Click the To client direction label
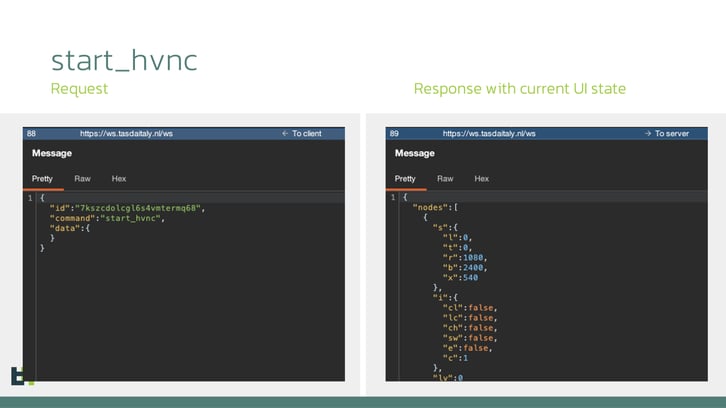This screenshot has height=408, width=726. (307, 133)
